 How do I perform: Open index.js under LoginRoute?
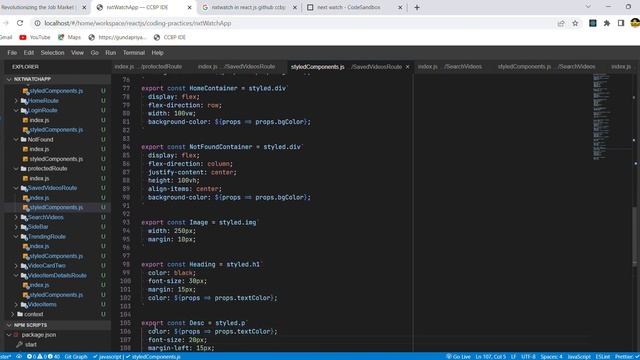point(39,120)
